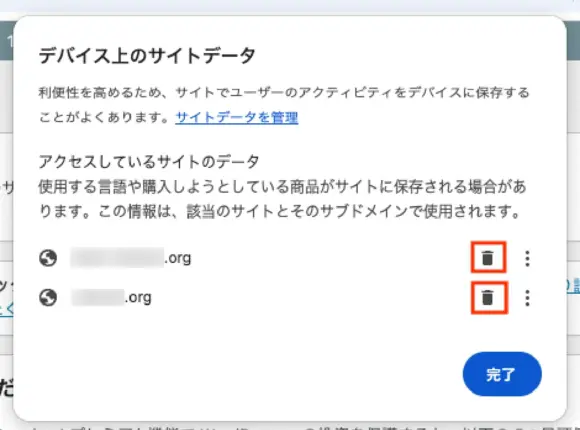Open more options for second .org site

click(527, 298)
